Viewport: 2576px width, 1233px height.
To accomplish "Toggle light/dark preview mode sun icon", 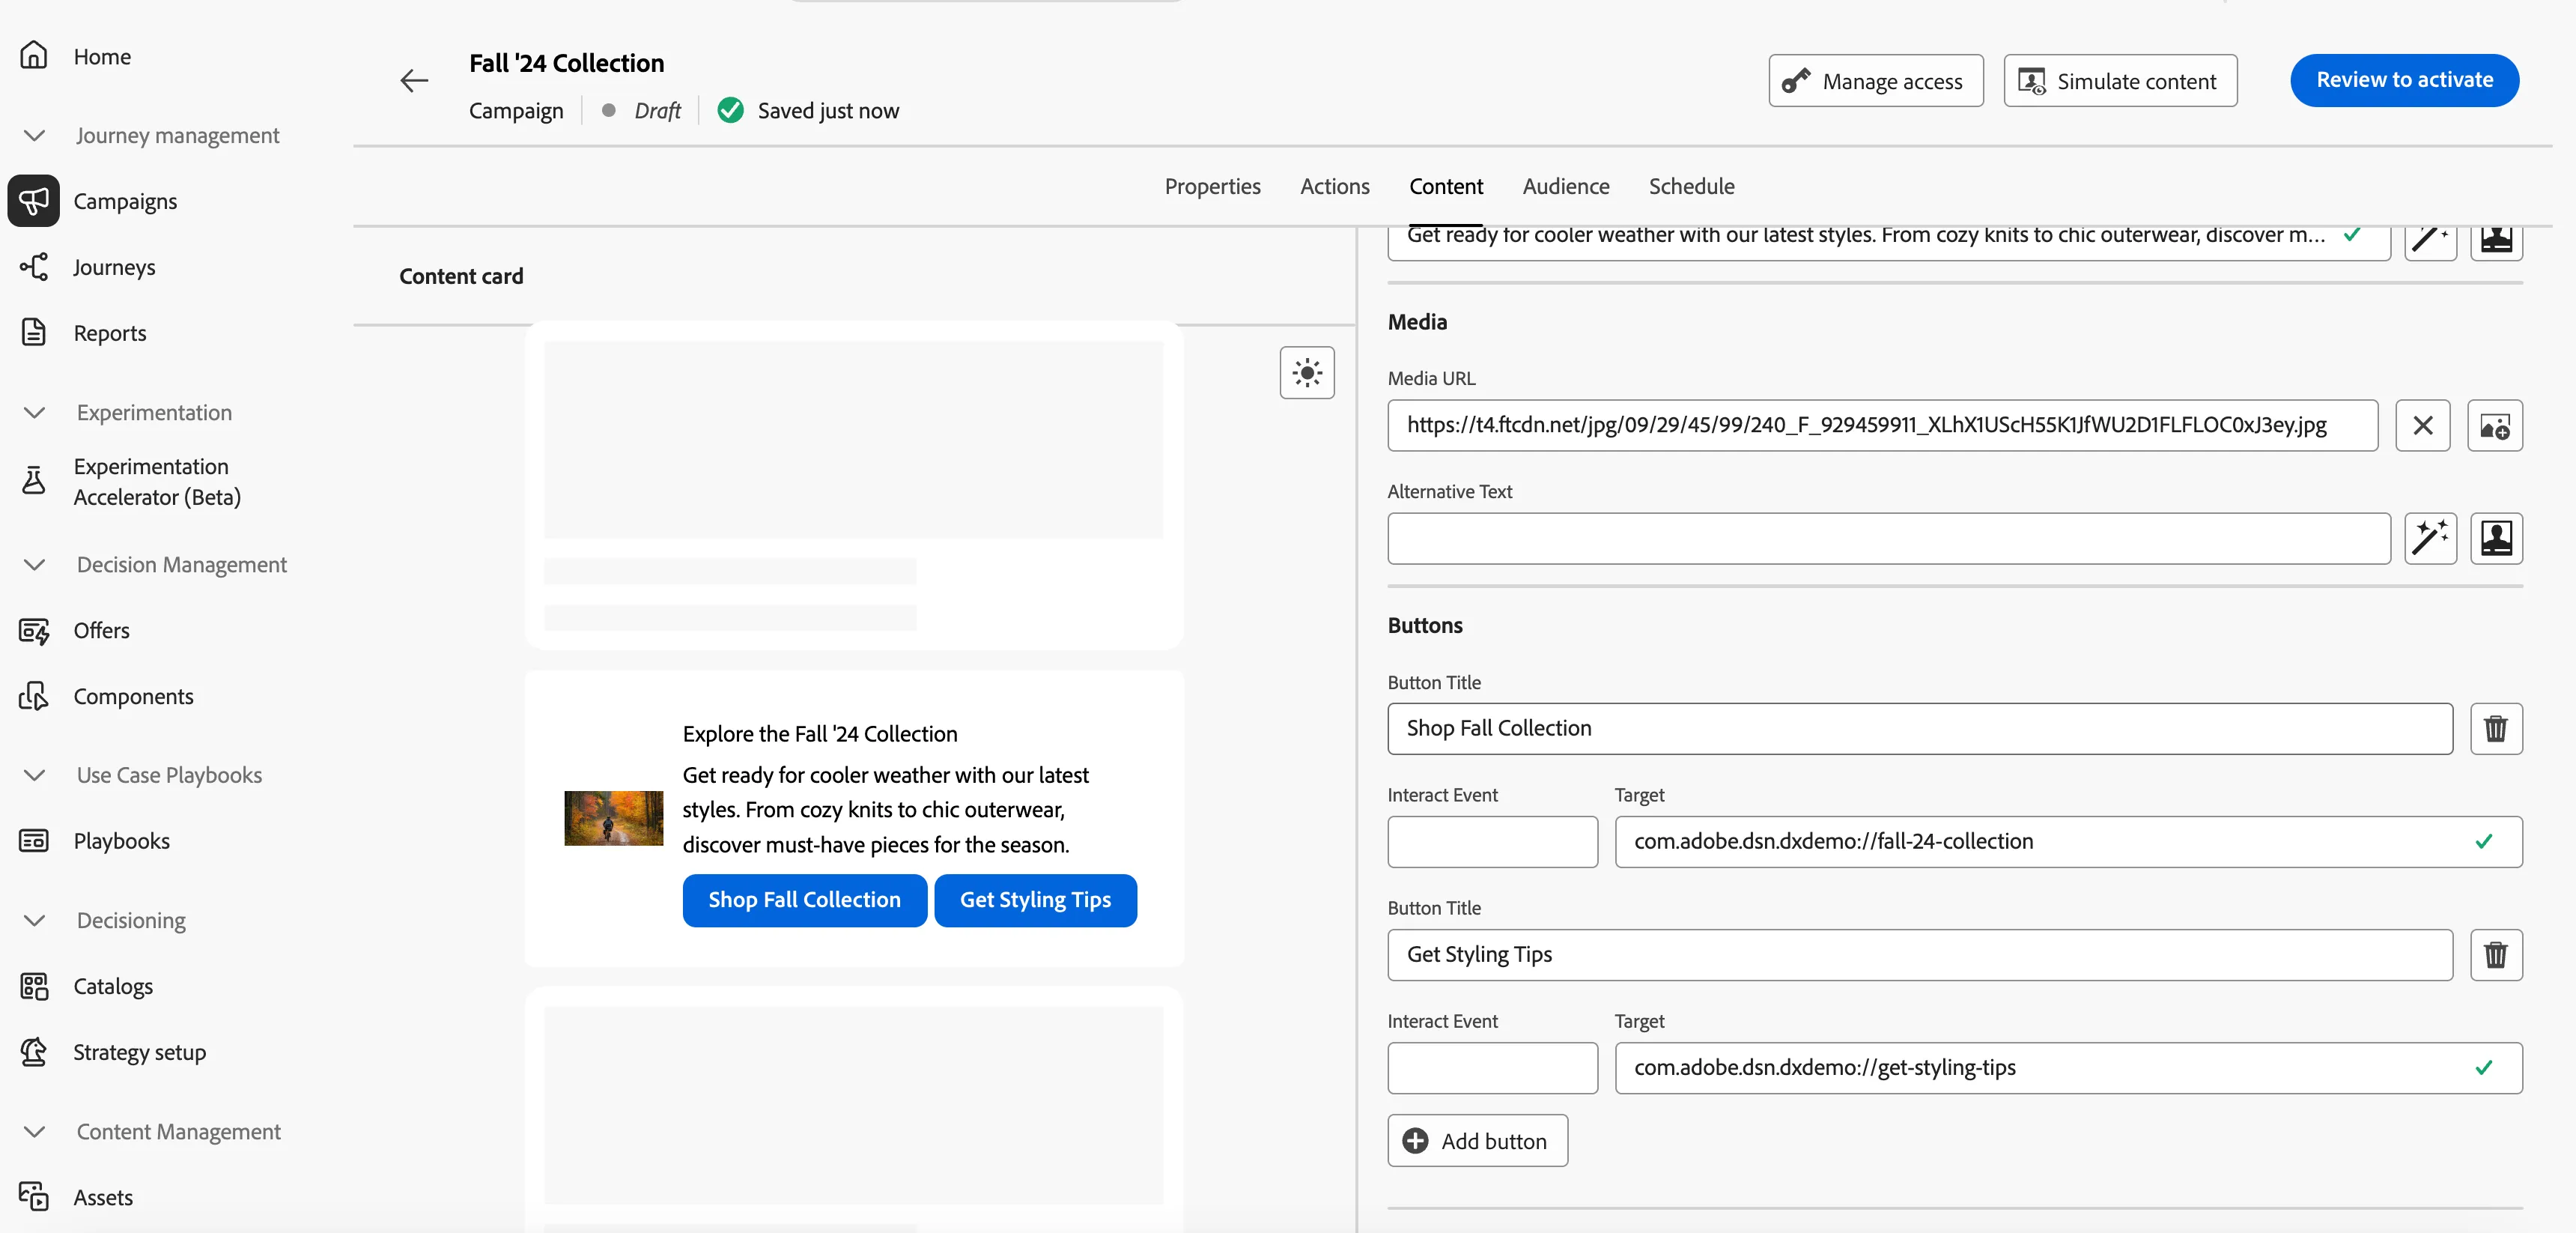I will pos(1307,373).
